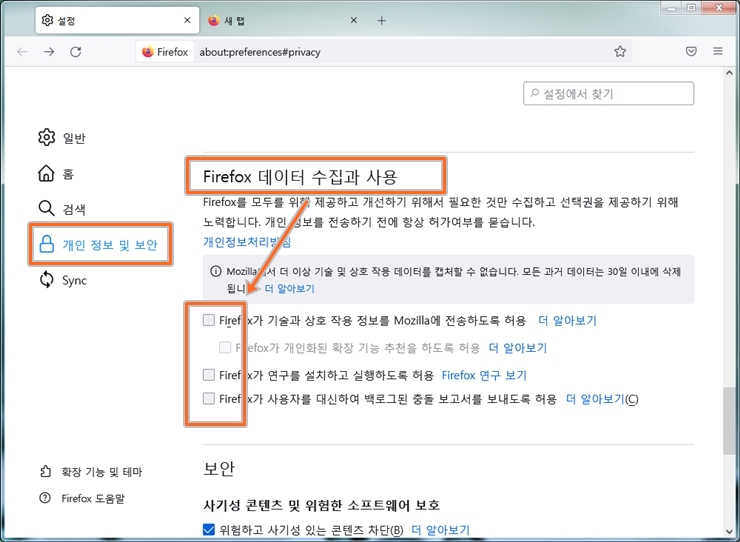
Task: Click the scrollbar up arrow
Action: (x=729, y=73)
